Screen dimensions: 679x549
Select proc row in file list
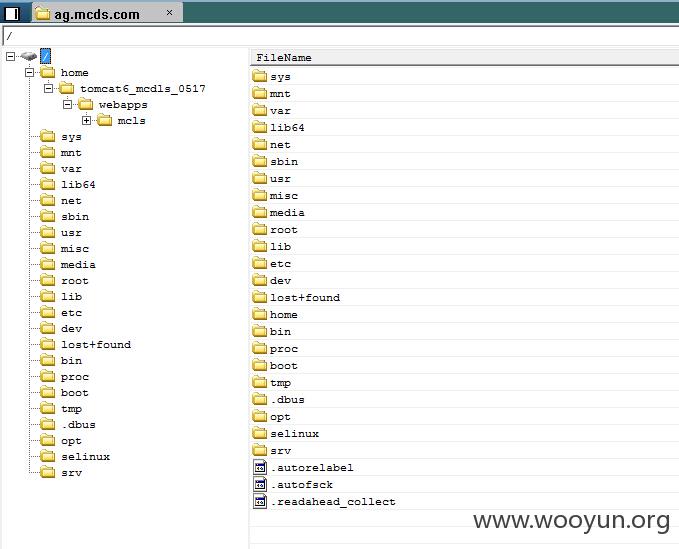pos(464,349)
